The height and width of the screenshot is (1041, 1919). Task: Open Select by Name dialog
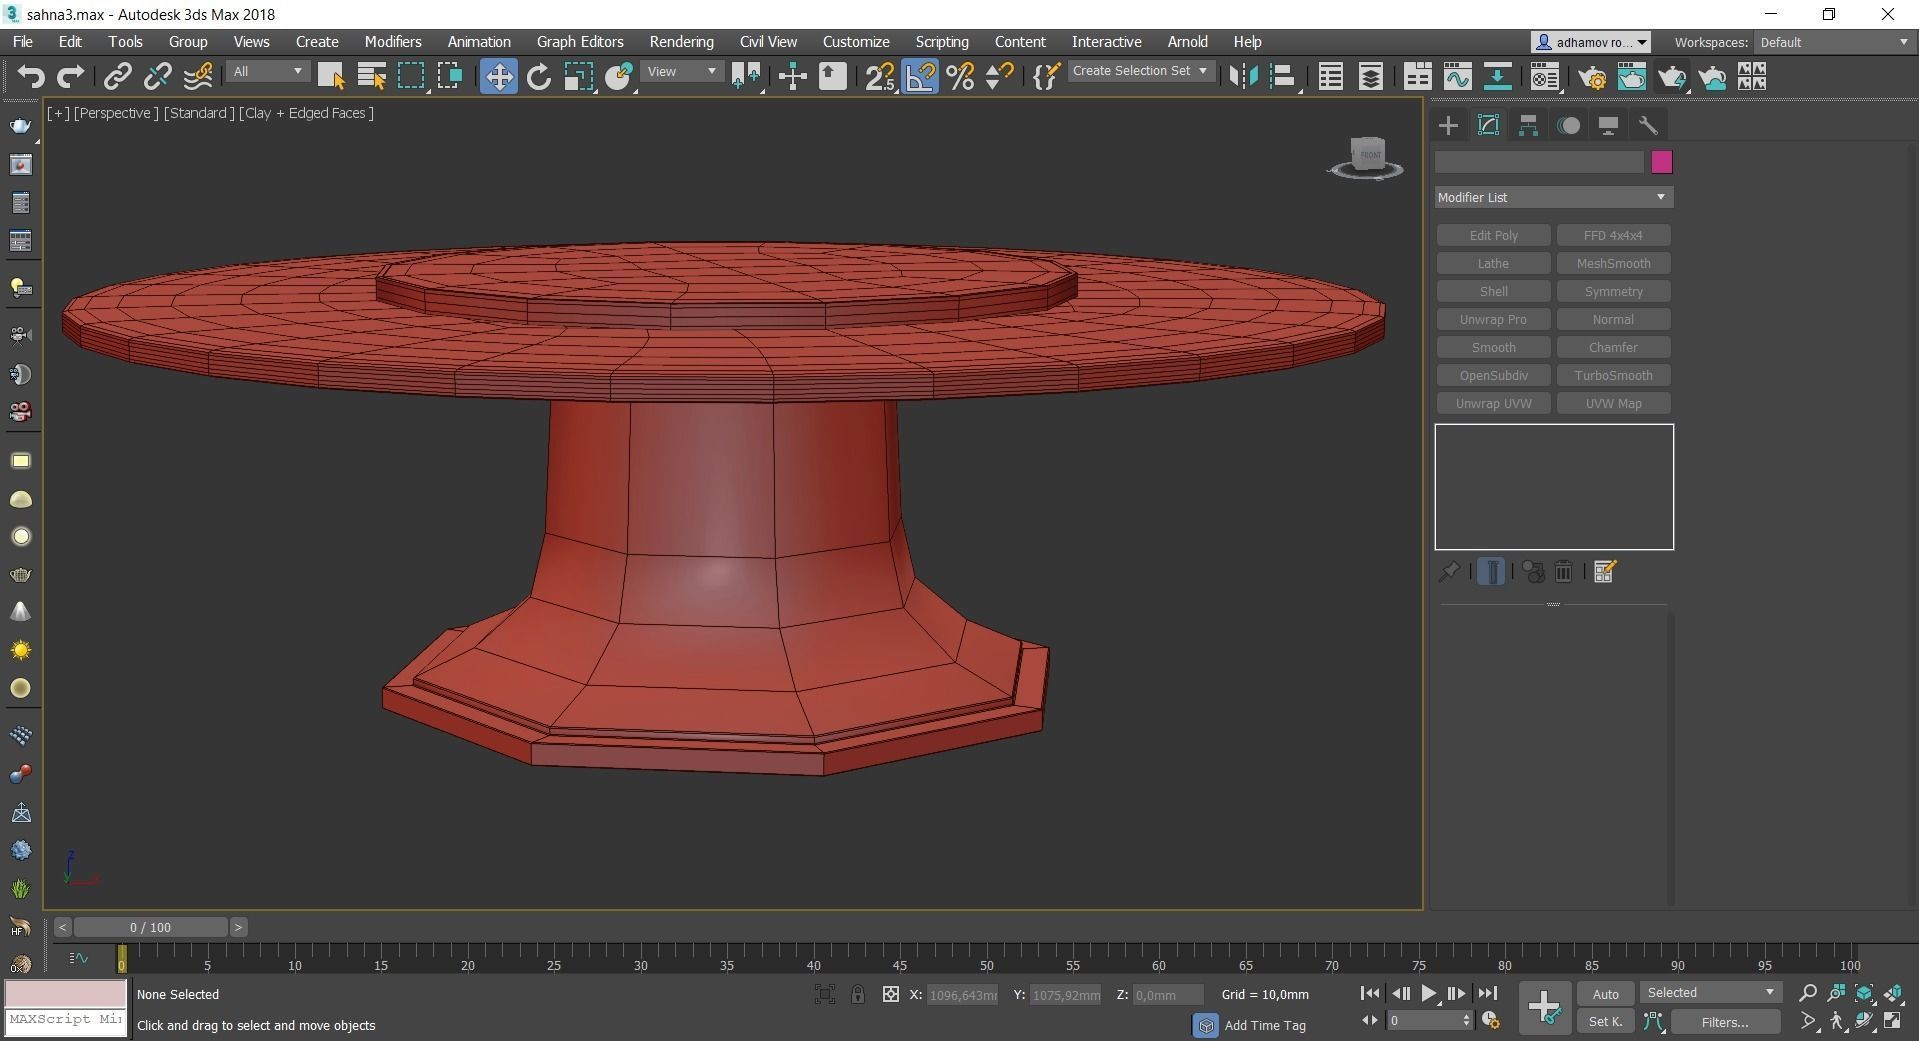(372, 77)
